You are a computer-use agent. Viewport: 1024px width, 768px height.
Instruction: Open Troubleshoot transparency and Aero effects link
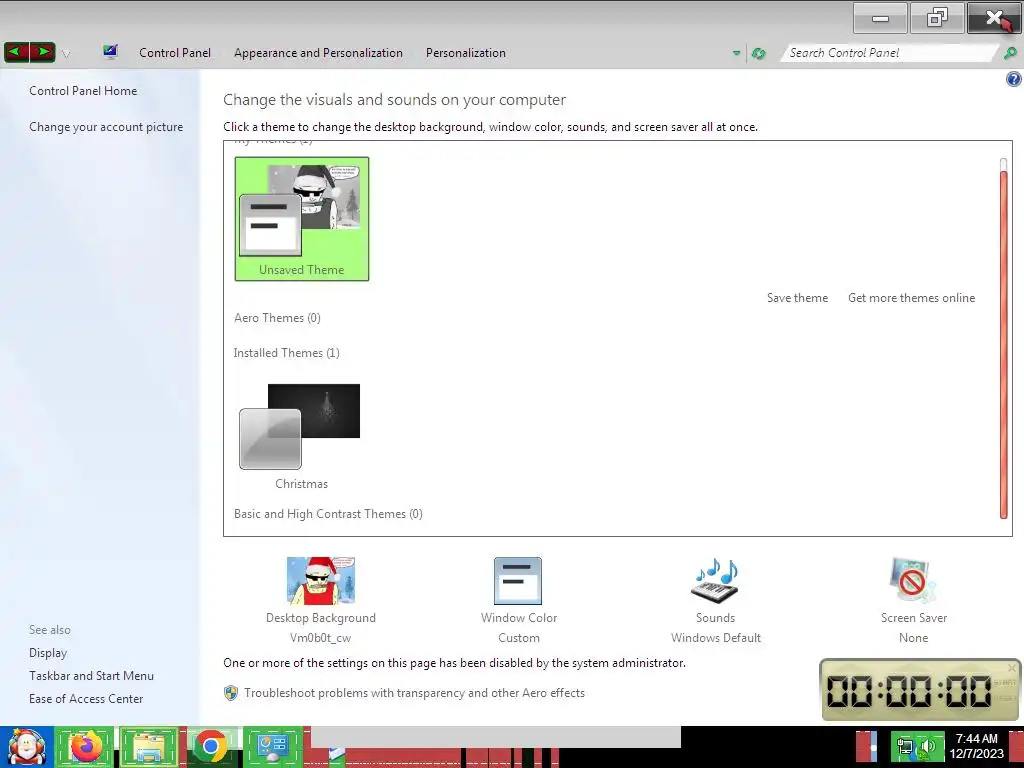[x=415, y=693]
